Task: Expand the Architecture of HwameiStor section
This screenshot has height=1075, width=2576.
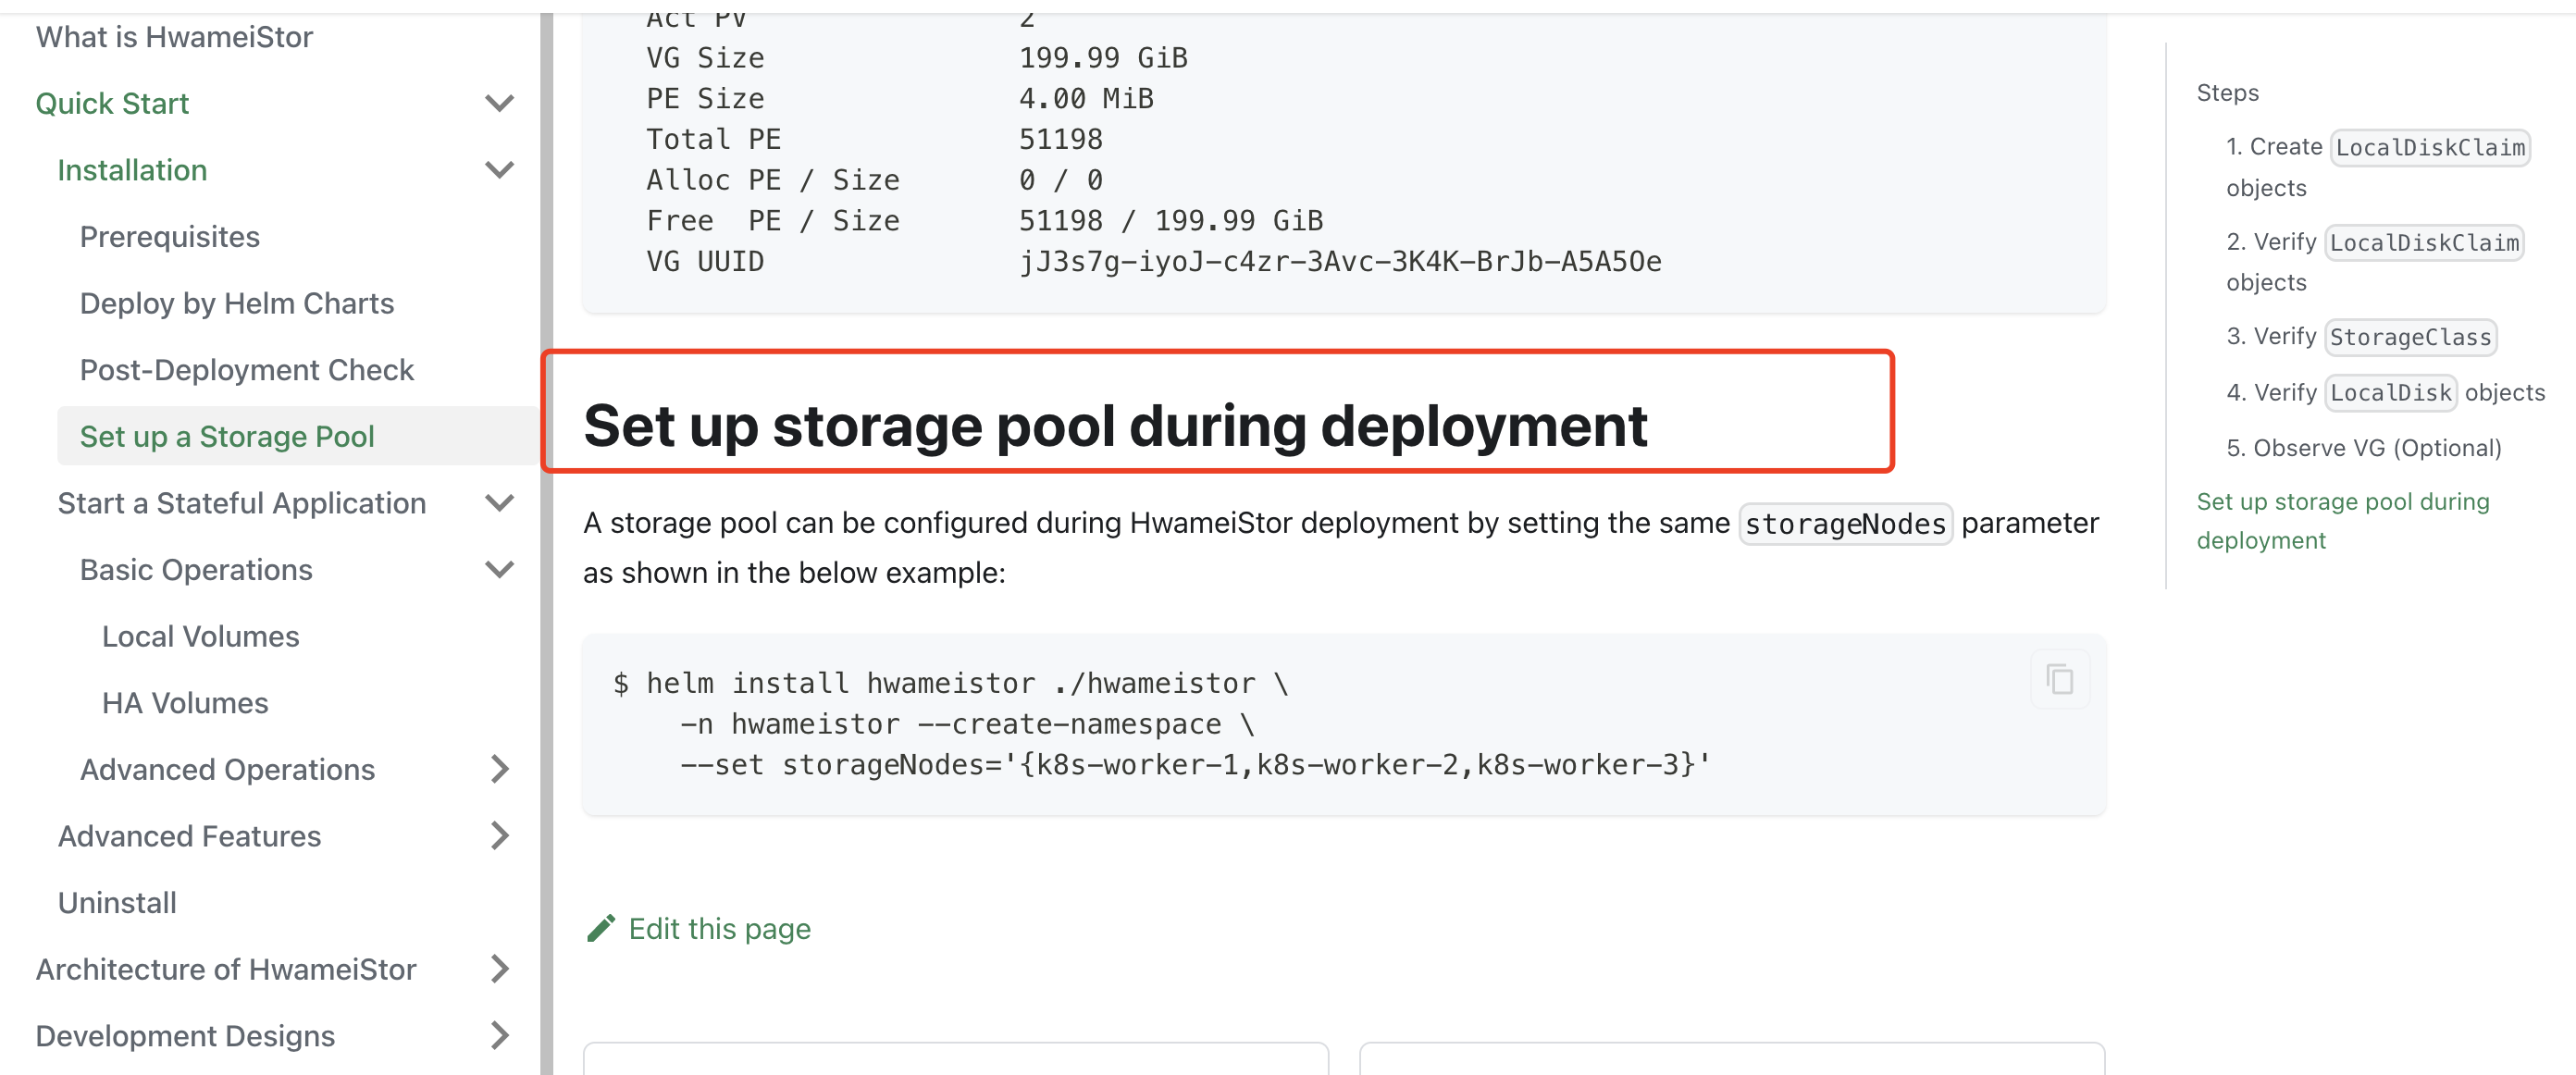Action: (x=500, y=969)
